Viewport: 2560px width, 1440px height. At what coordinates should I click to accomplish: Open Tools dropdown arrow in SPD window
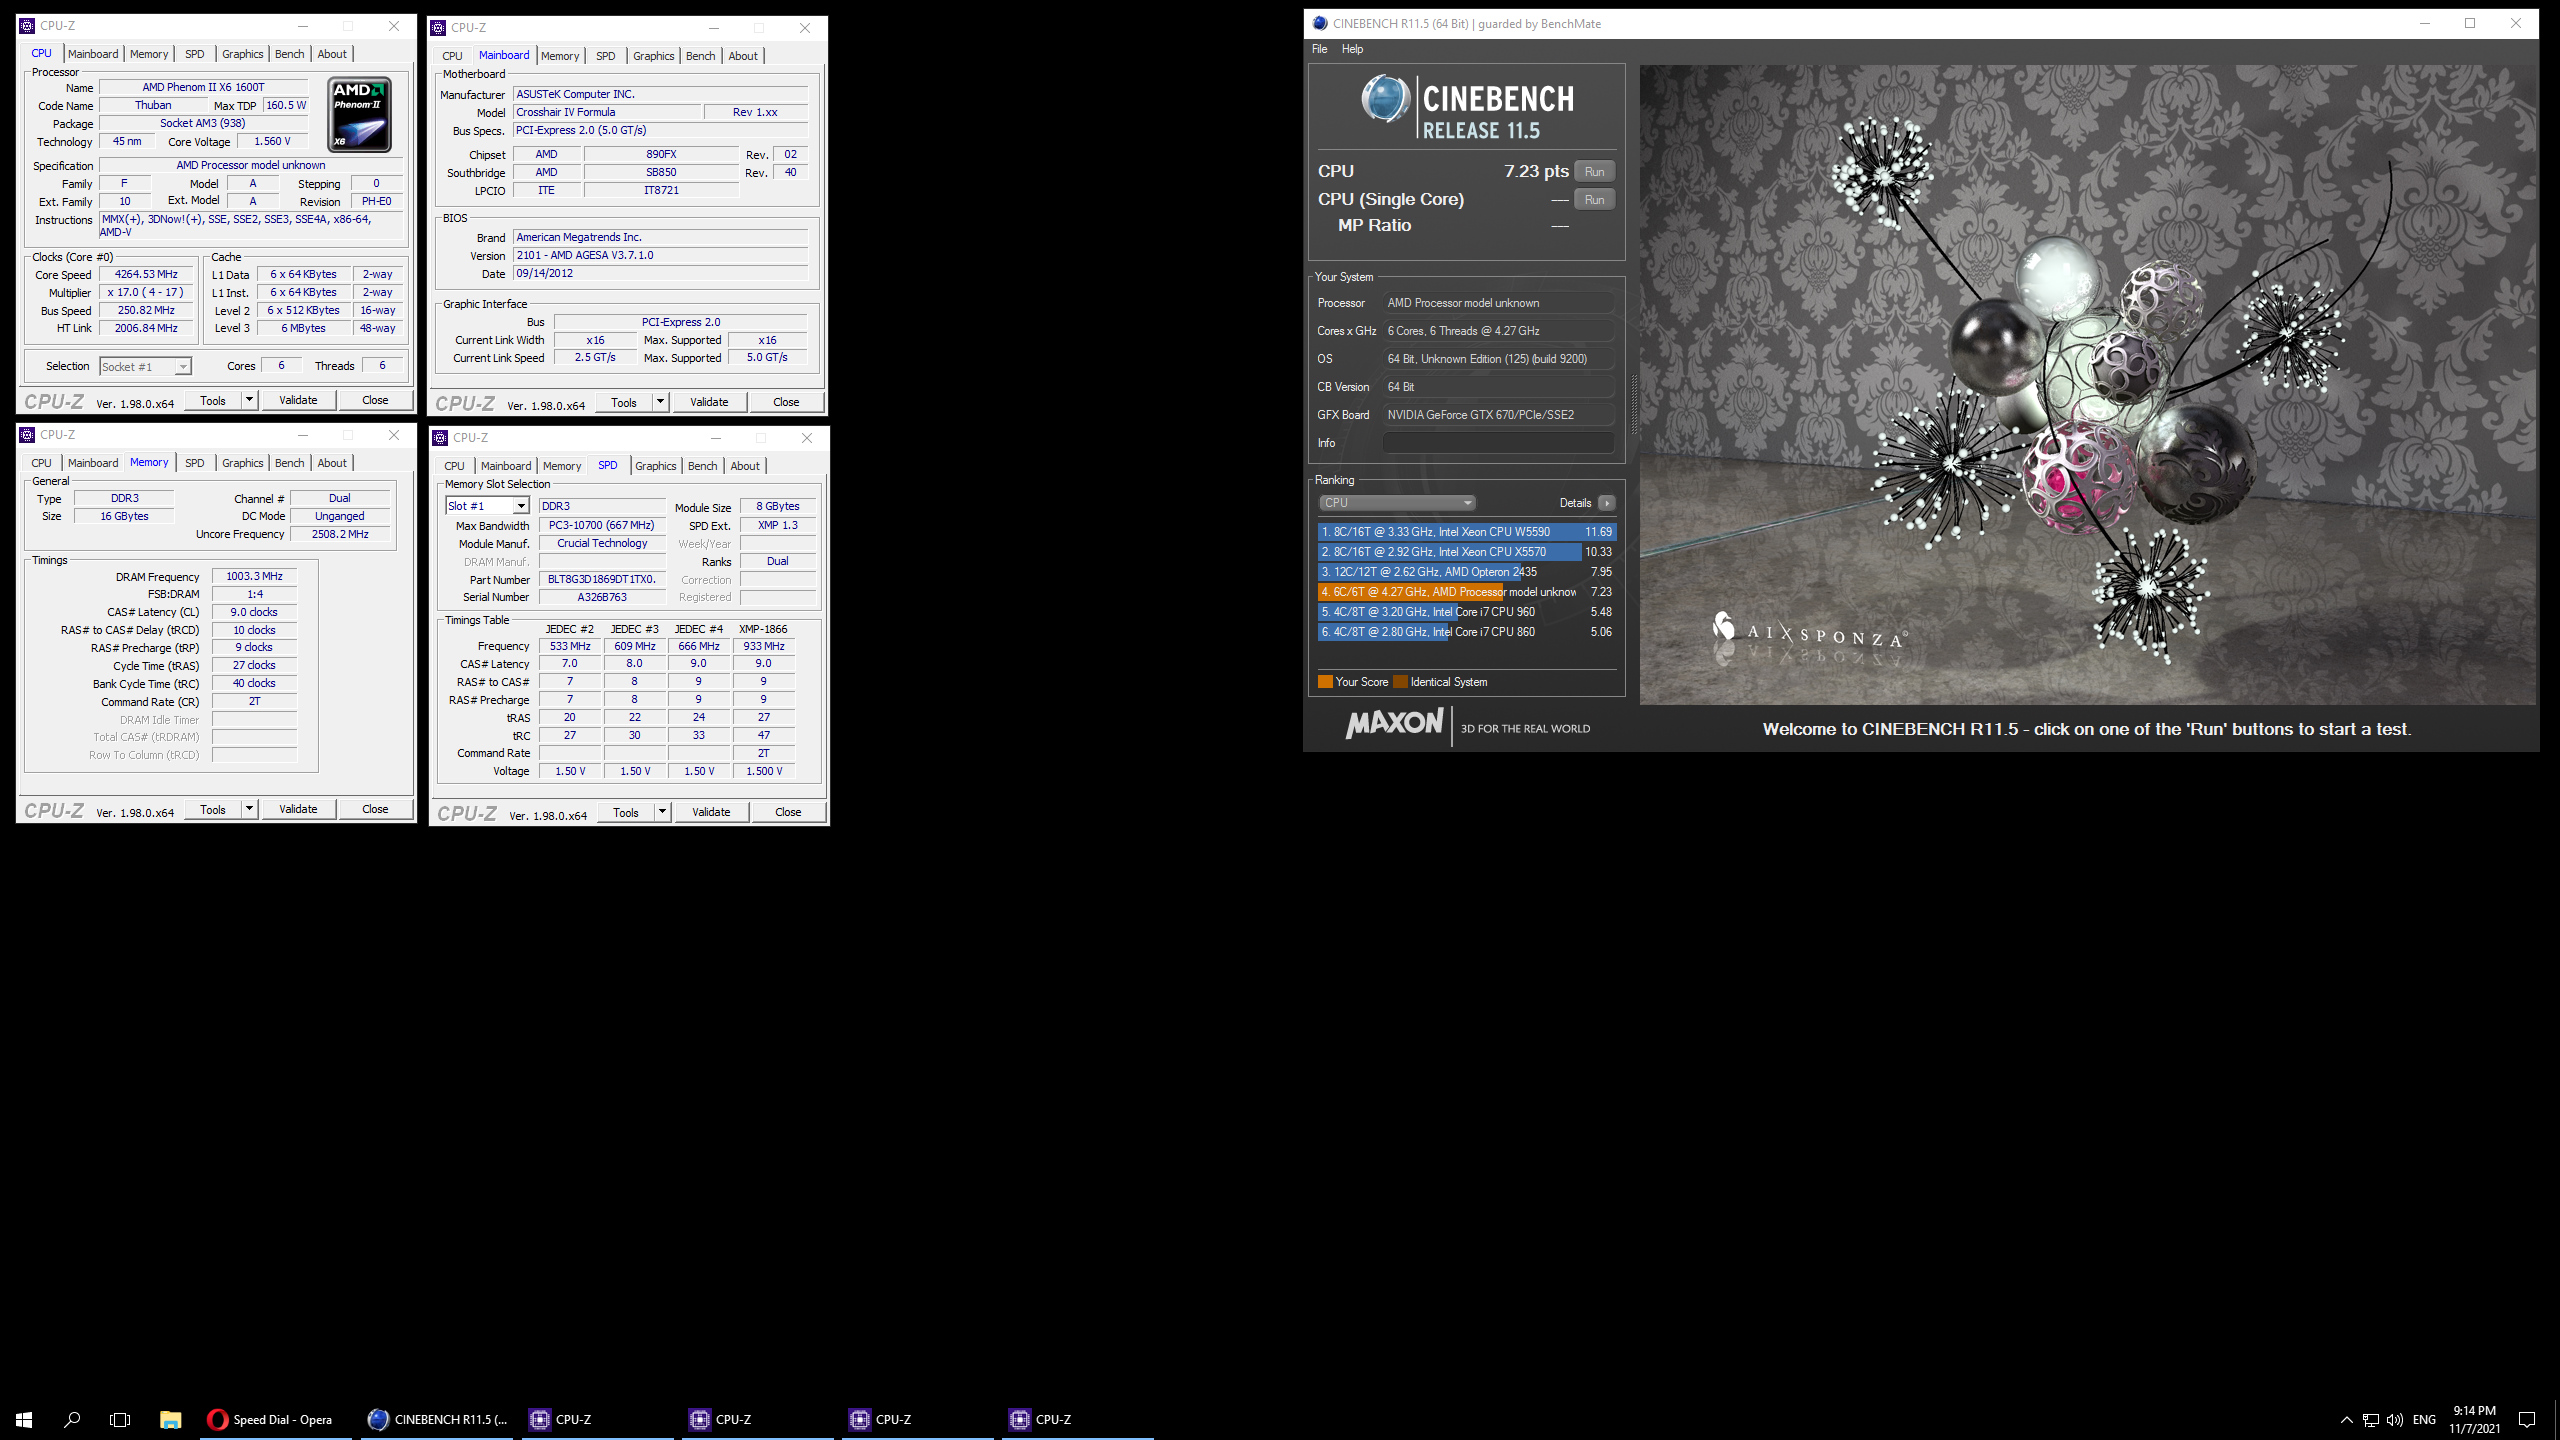click(x=662, y=812)
